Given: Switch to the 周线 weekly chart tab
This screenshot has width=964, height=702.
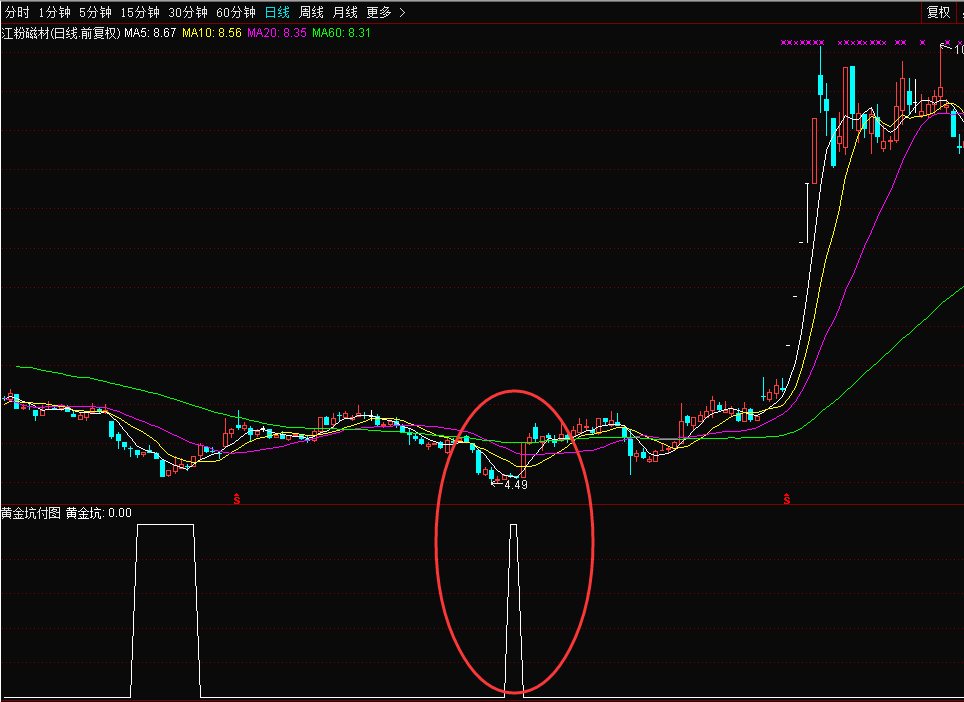Looking at the screenshot, I should tap(311, 12).
